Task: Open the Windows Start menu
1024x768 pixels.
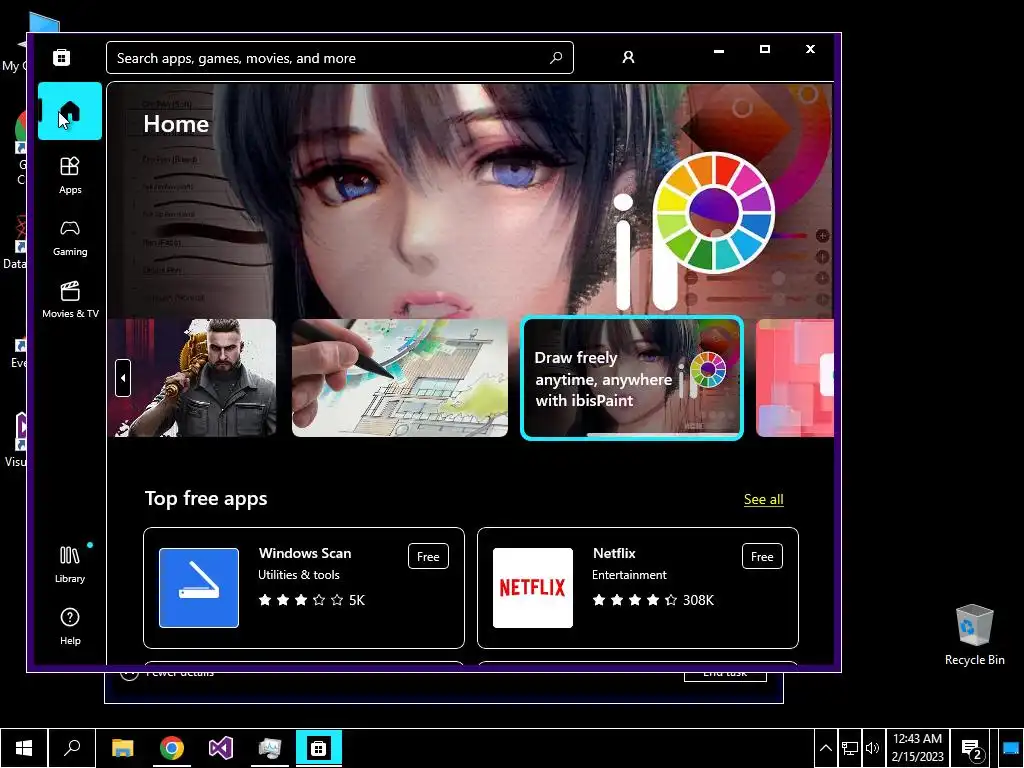Action: [x=24, y=748]
